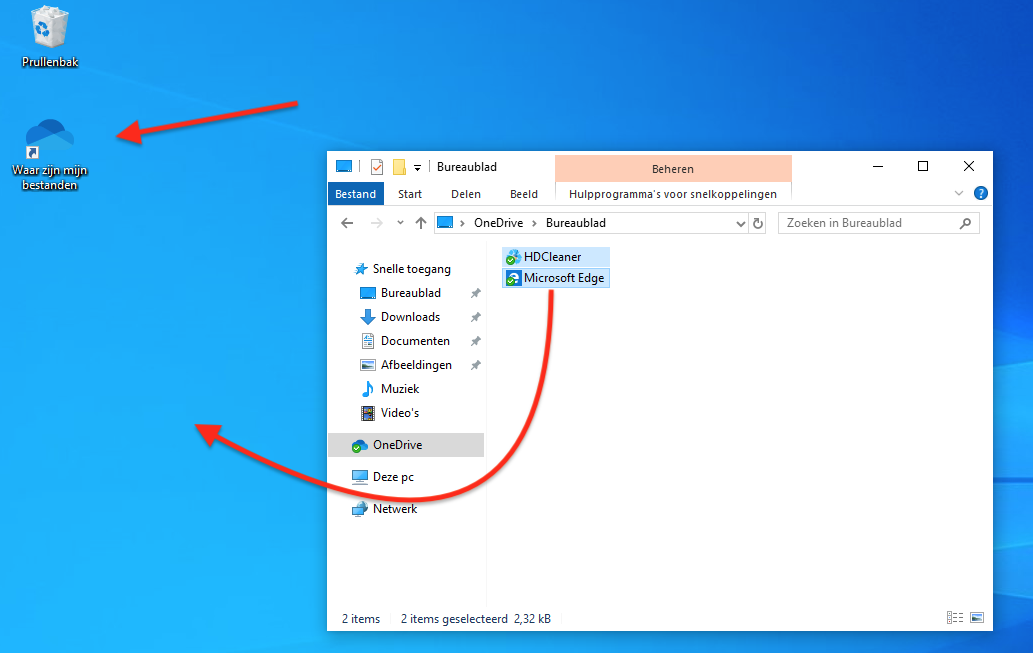The height and width of the screenshot is (653, 1033).
Task: Click the 'Zoeken in Bureaublad' search field
Action: (868, 223)
